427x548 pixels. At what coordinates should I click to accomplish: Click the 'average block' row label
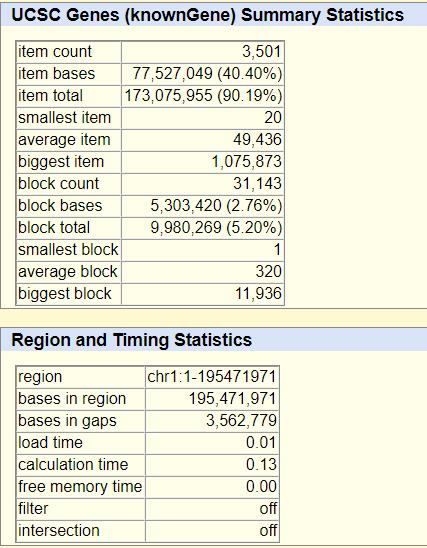67,272
